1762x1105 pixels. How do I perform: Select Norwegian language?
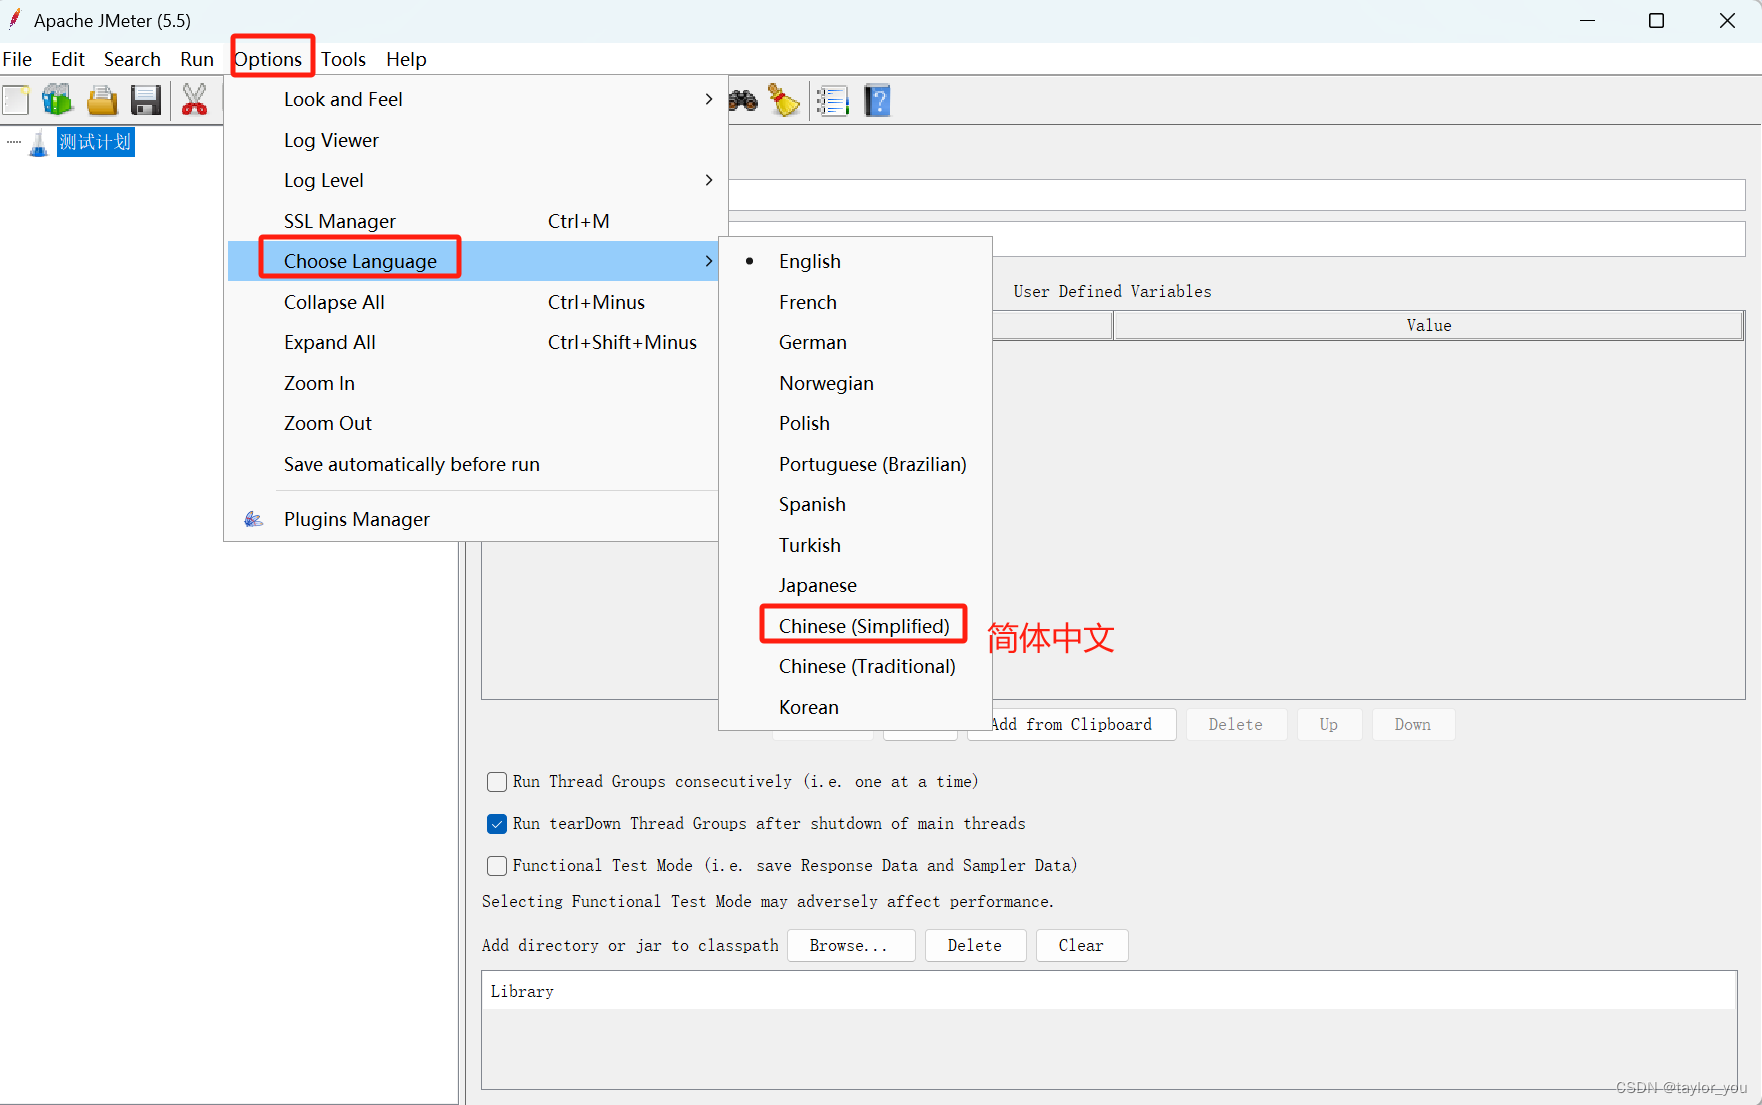[826, 383]
